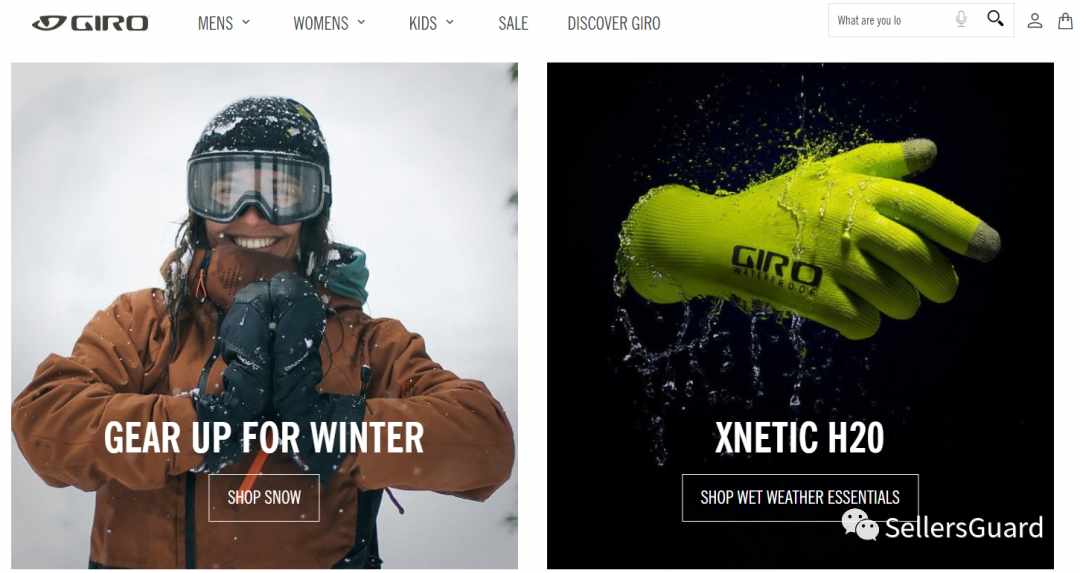Open the Discover Giro menu item
This screenshot has height=573, width=1080.
614,23
